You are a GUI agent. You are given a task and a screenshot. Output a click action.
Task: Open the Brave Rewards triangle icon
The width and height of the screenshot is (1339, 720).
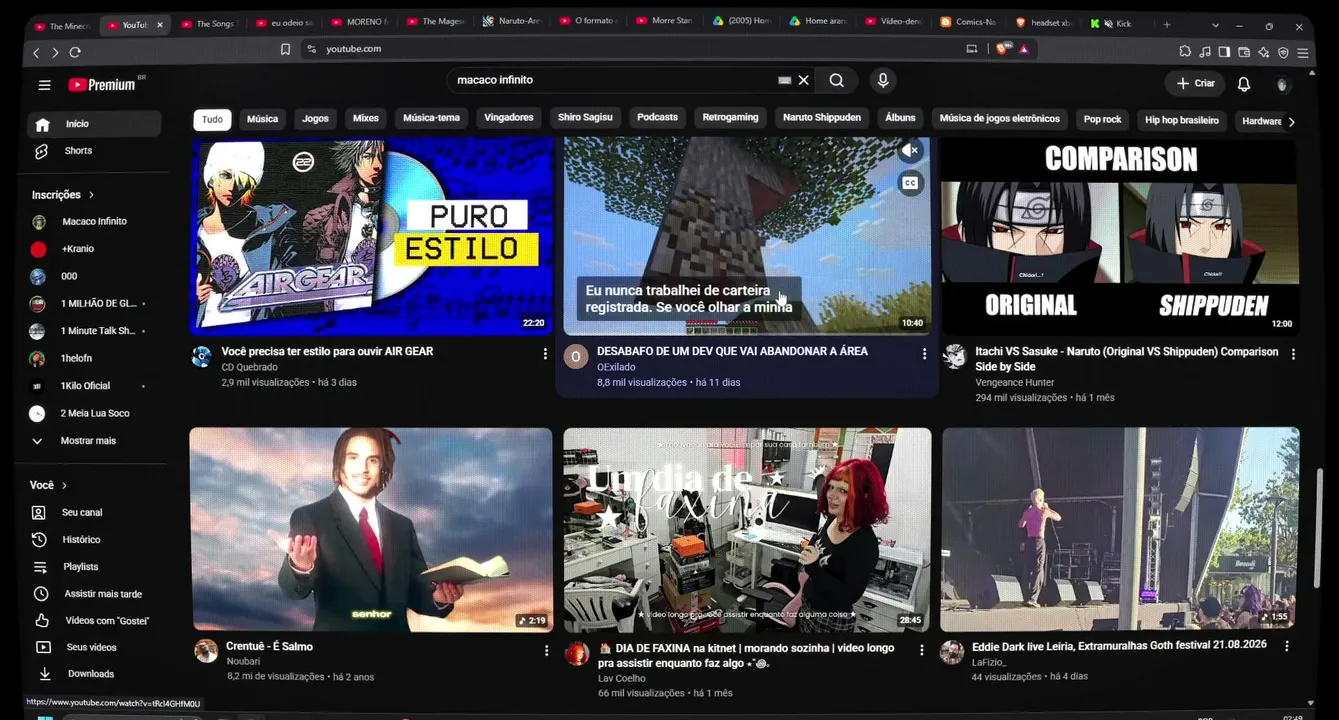point(1024,48)
